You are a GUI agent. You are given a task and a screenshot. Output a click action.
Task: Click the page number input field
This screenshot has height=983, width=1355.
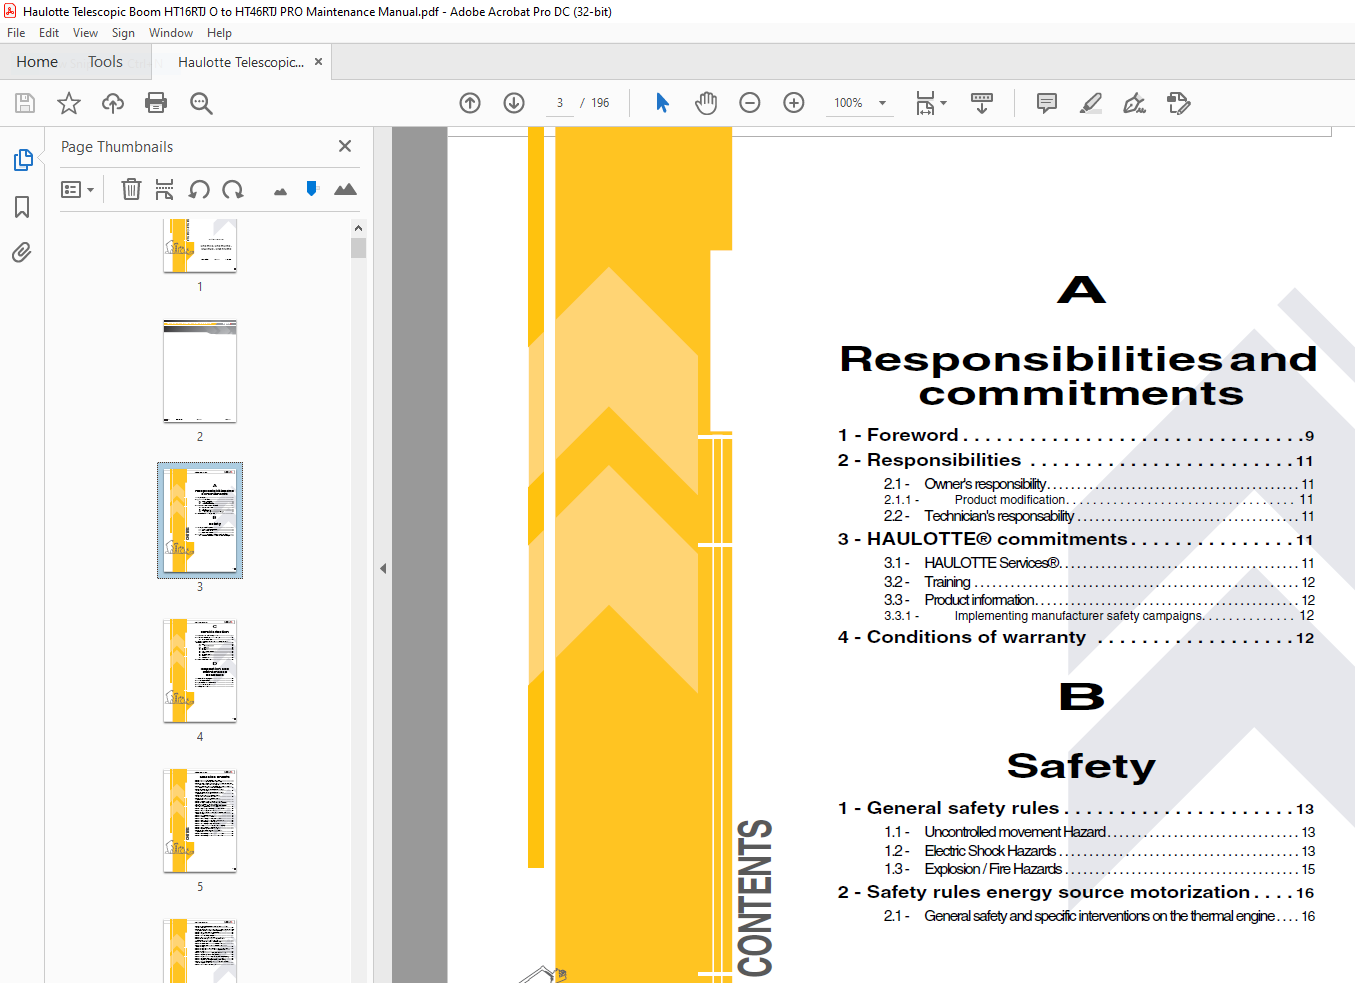560,103
